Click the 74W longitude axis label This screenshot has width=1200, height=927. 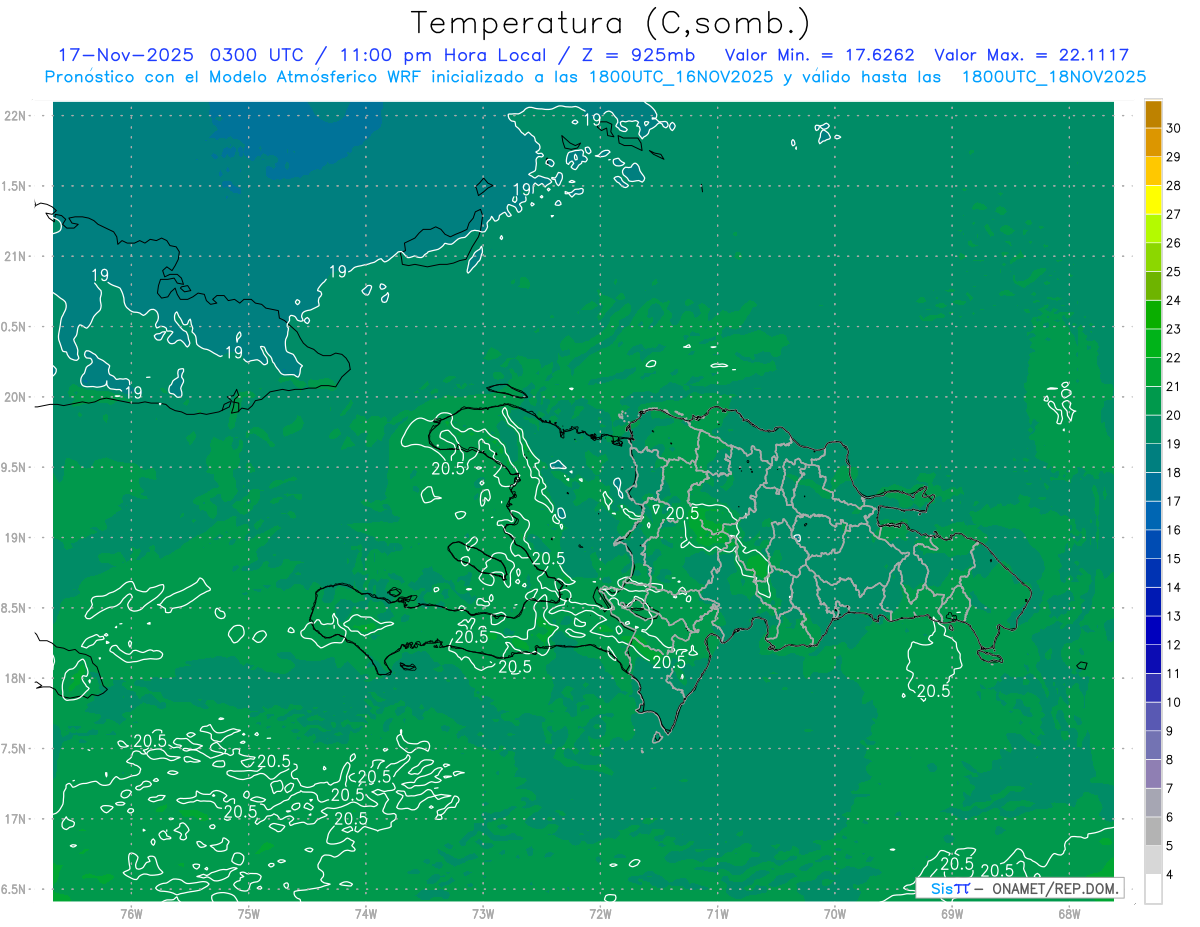[x=366, y=914]
